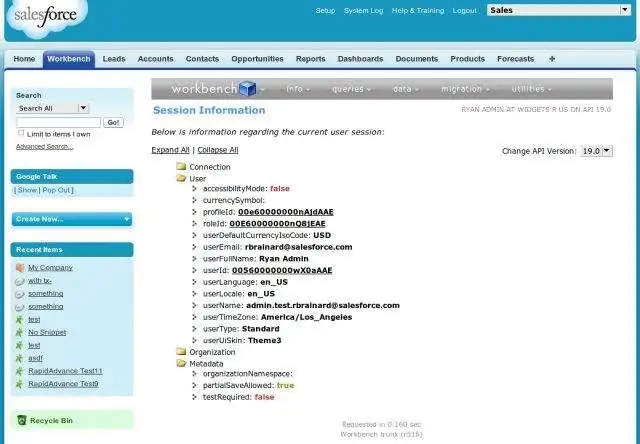This screenshot has height=444, width=640.
Task: Click the My Company recent item icon
Action: click(x=20, y=268)
